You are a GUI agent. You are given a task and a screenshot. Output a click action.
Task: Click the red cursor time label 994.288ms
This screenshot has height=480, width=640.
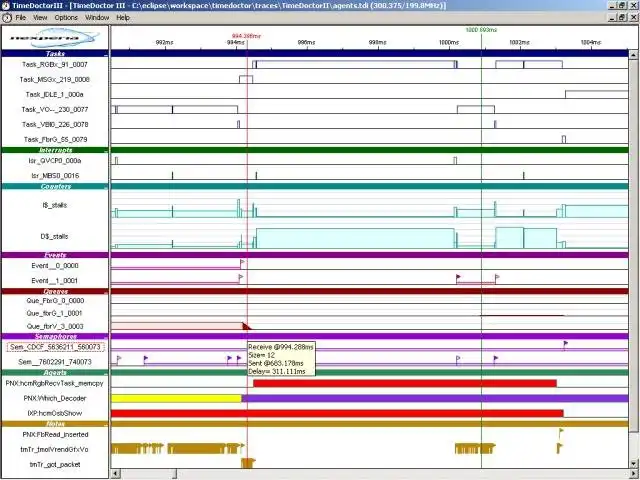pyautogui.click(x=246, y=36)
